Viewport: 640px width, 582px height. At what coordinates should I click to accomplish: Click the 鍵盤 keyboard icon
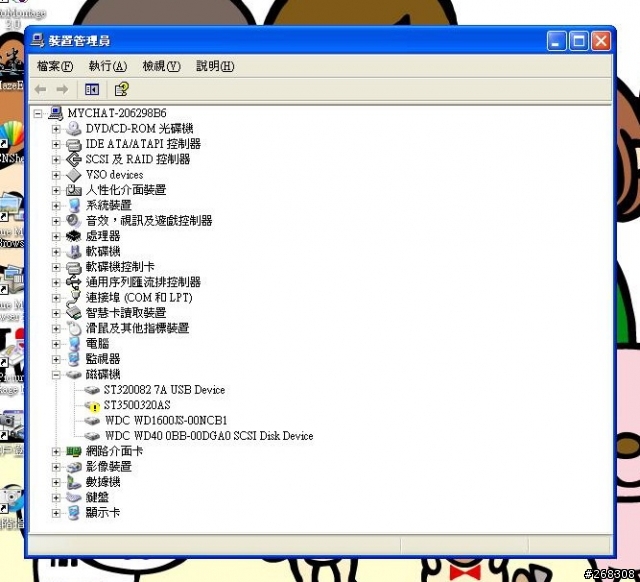coord(74,498)
